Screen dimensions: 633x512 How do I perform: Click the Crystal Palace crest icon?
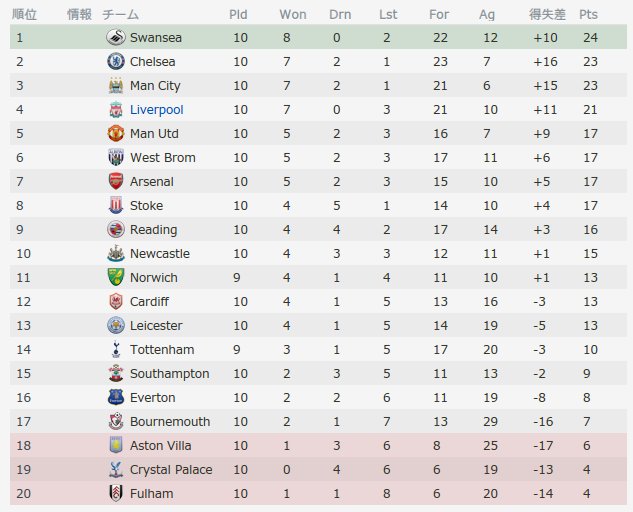[115, 470]
